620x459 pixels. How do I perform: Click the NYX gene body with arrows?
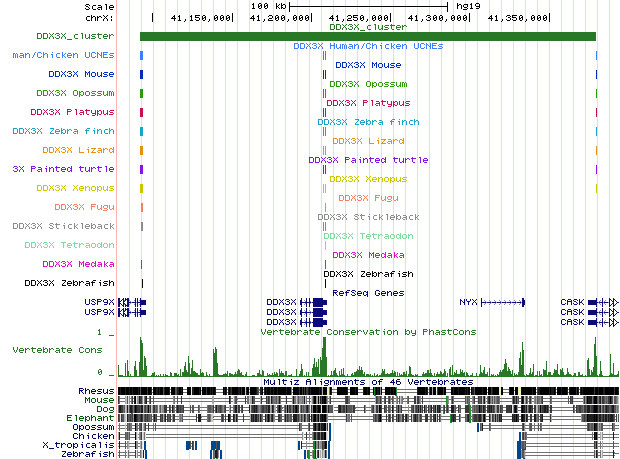(x=503, y=301)
